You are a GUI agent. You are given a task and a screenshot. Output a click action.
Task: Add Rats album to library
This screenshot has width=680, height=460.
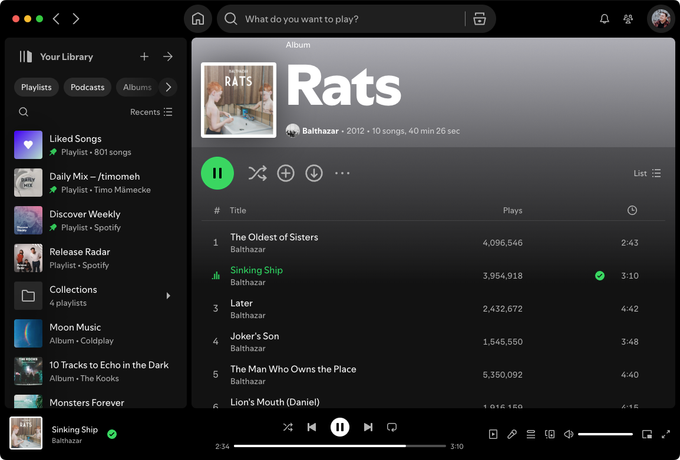(286, 173)
